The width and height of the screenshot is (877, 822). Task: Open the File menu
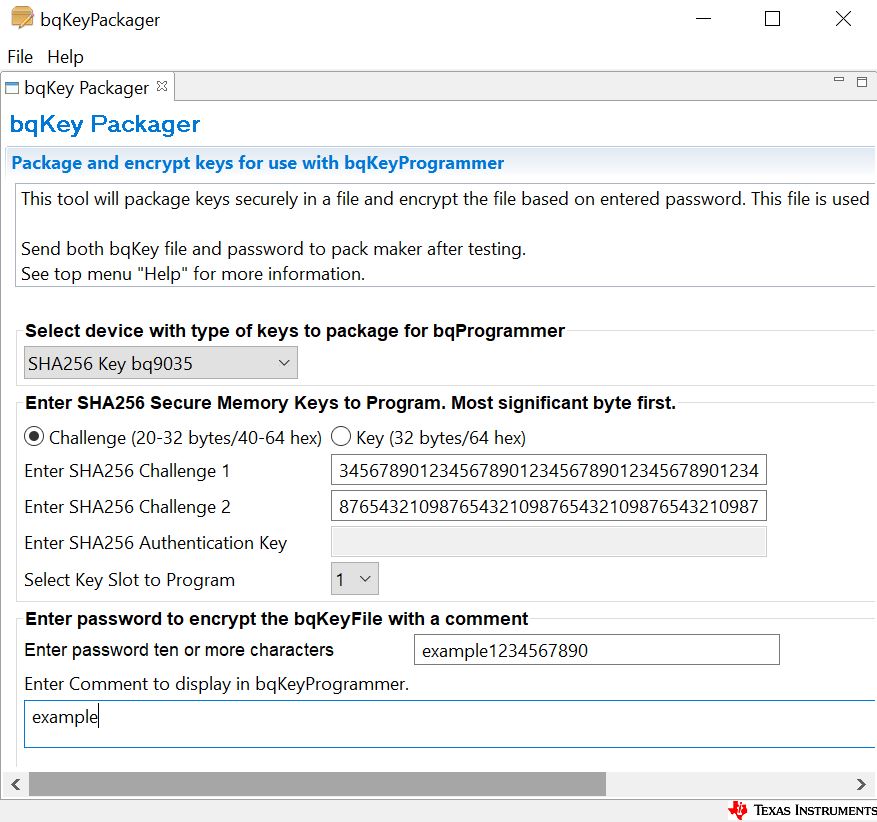point(20,57)
